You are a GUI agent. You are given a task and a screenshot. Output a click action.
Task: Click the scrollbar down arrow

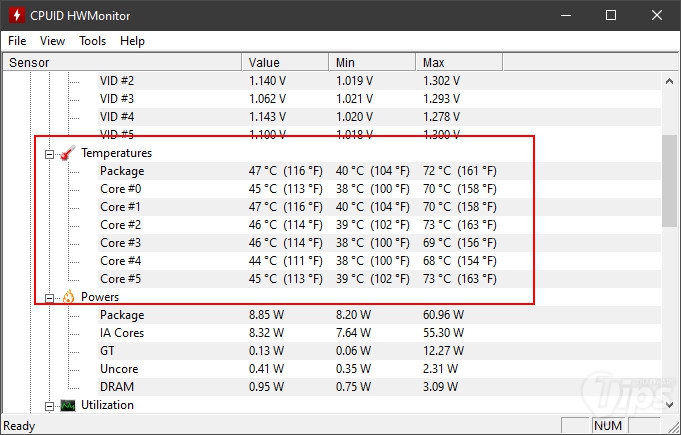pyautogui.click(x=669, y=404)
